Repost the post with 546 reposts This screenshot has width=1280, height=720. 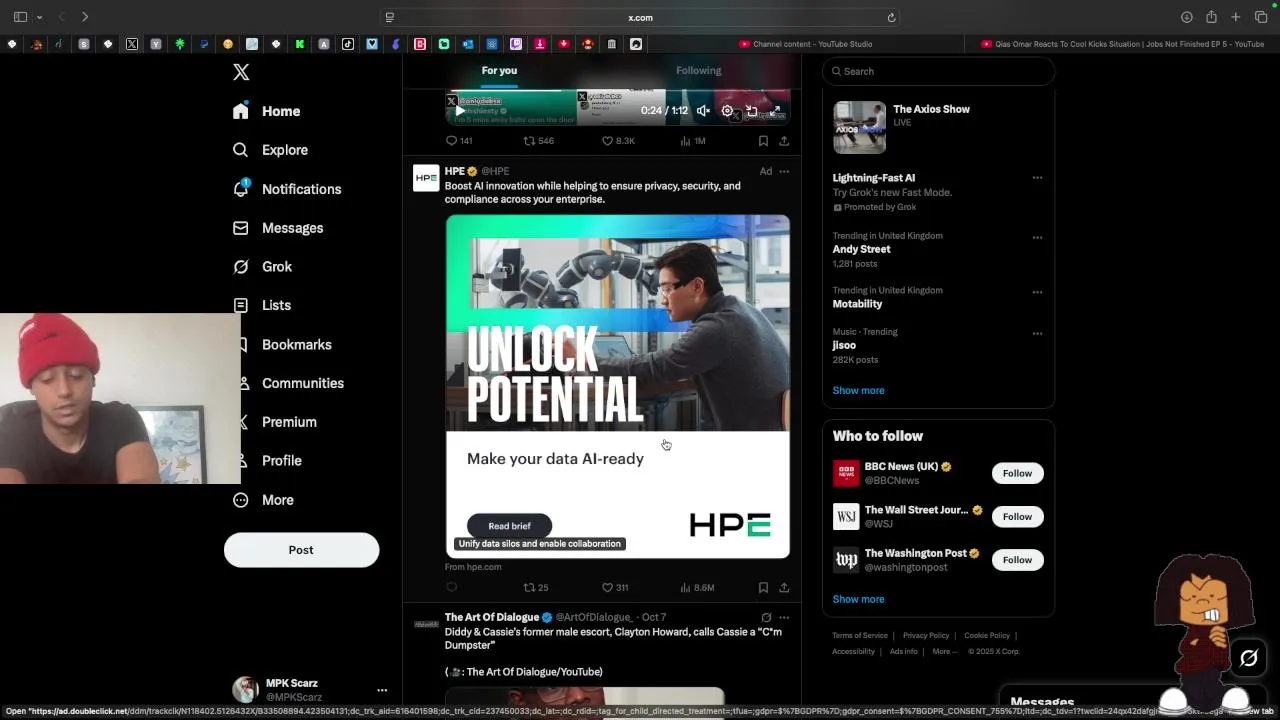click(539, 141)
